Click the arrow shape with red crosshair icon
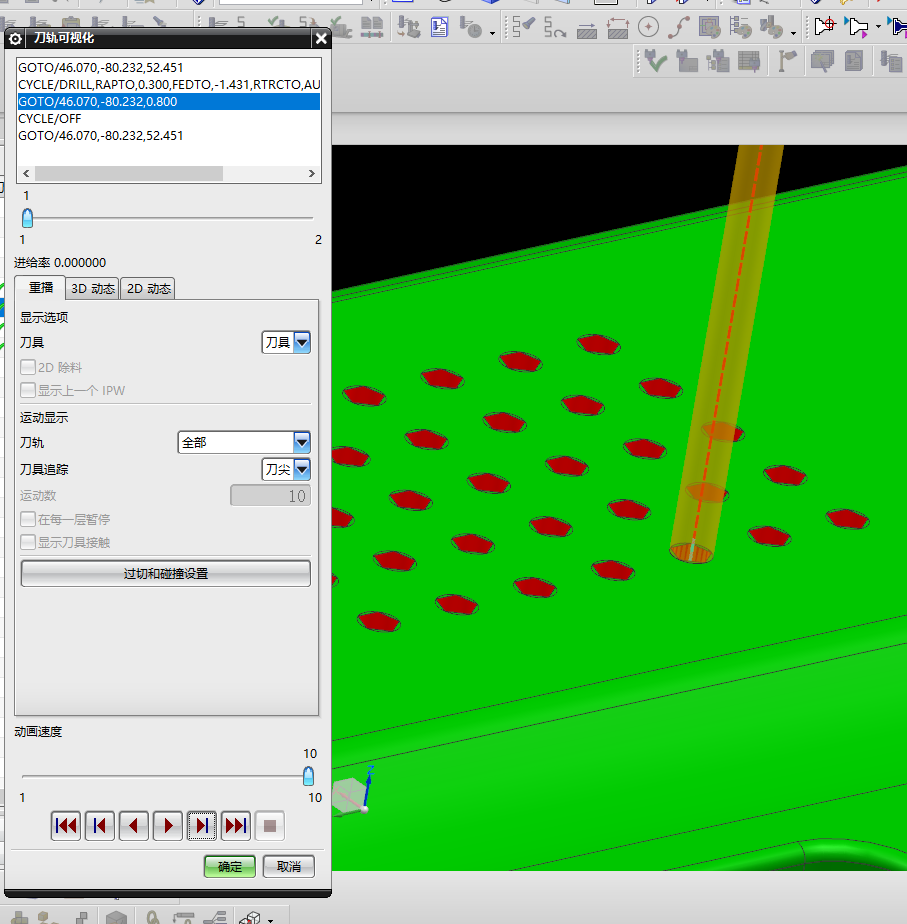Image resolution: width=907 pixels, height=924 pixels. [824, 27]
